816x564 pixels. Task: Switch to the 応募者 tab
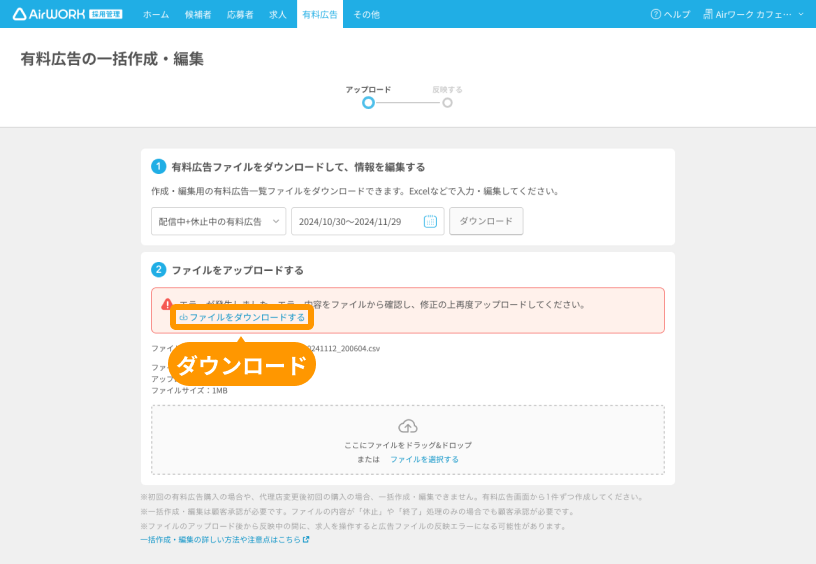click(x=240, y=15)
